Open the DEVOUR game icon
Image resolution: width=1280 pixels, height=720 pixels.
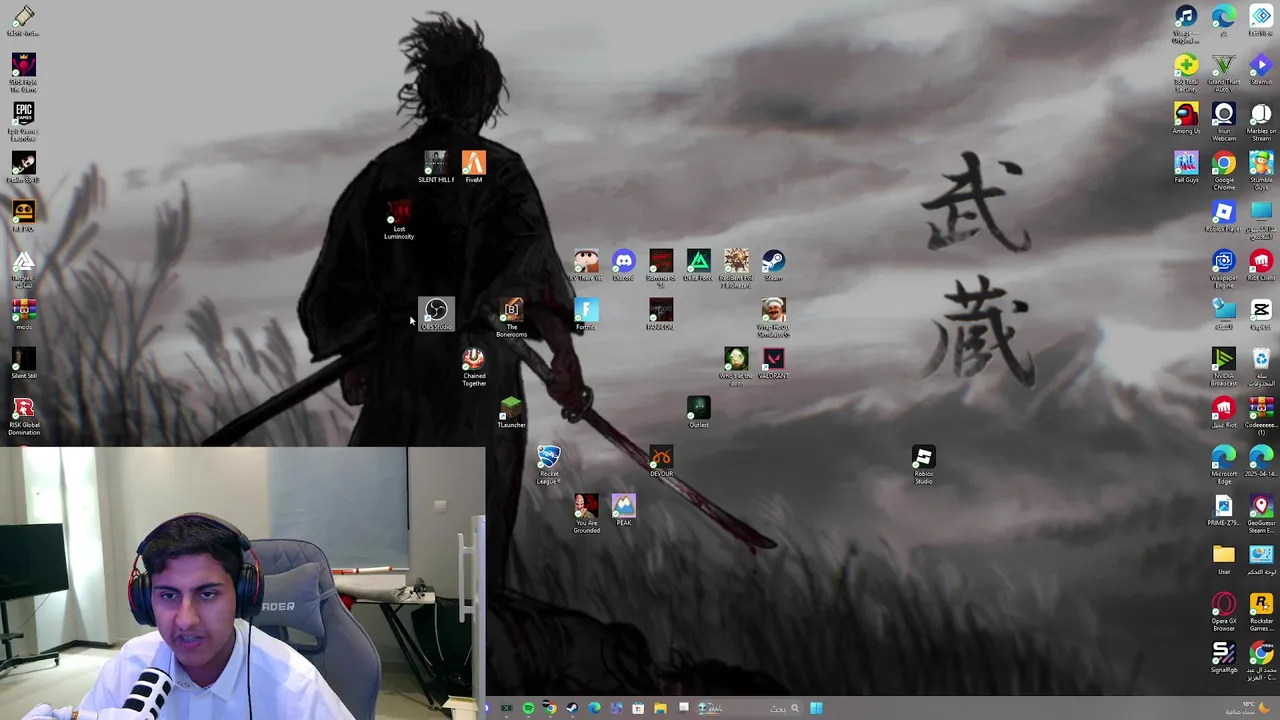pos(661,461)
